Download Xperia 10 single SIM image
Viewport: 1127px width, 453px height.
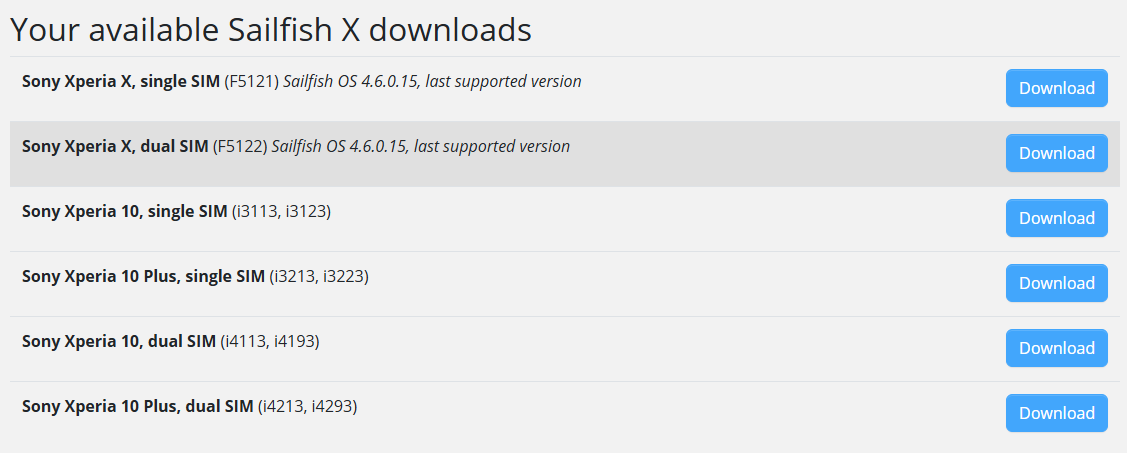click(x=1056, y=218)
